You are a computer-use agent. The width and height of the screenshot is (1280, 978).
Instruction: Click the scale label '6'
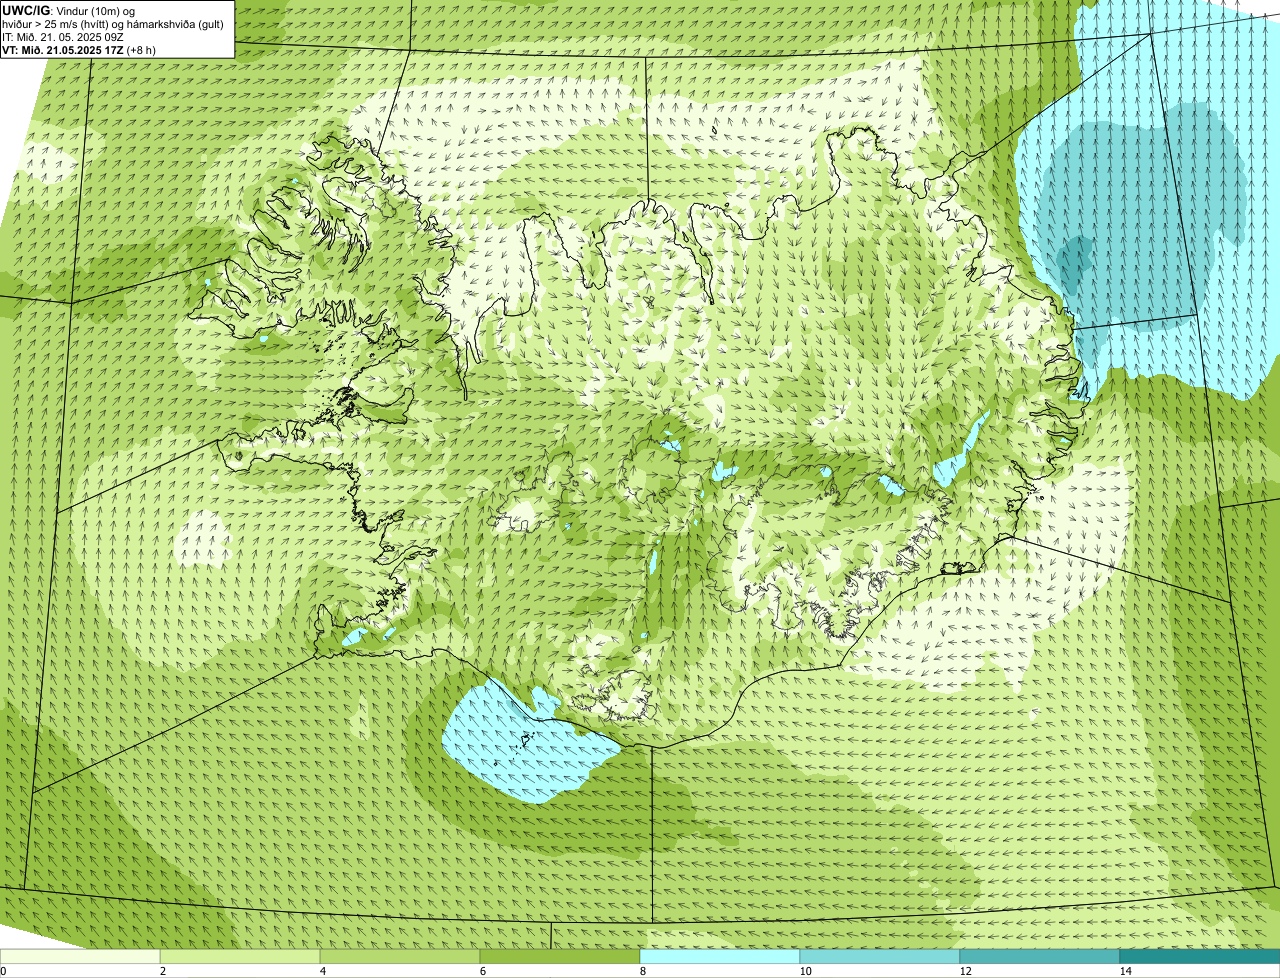(x=482, y=971)
